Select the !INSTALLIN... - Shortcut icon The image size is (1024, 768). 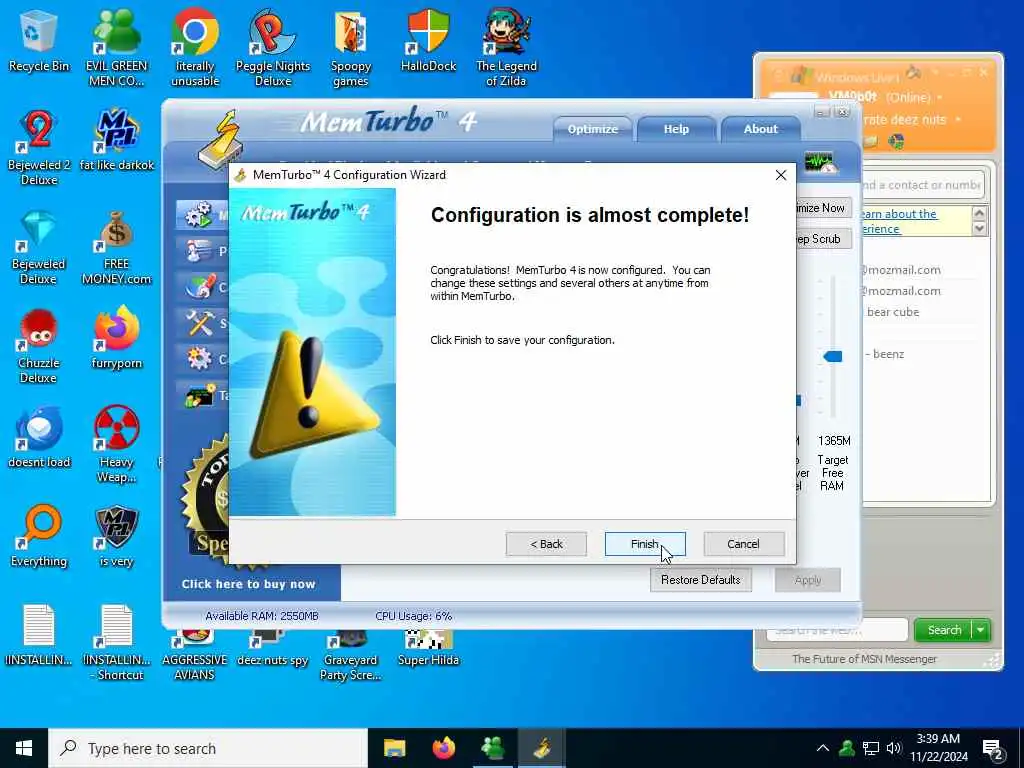pos(116,643)
